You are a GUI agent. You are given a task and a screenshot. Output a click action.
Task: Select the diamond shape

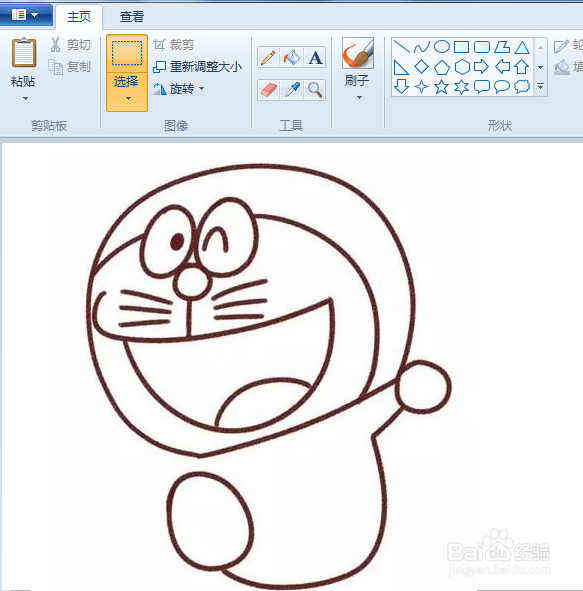[x=422, y=67]
